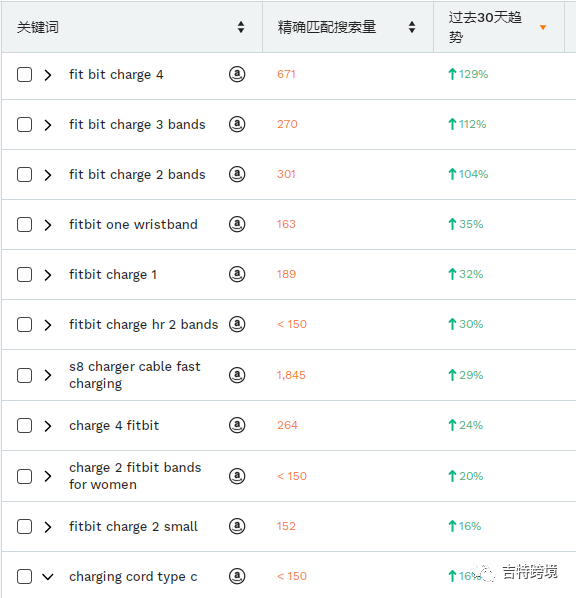Screen dimensions: 576x598
Task: Expand the fitbit charge 2 small row
Action: click(48, 527)
